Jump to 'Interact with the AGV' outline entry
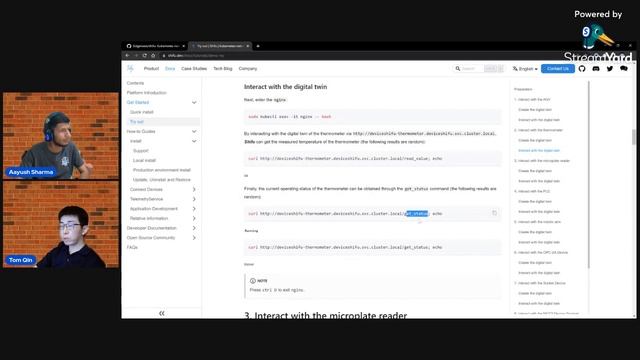640x360 pixels. click(533, 100)
